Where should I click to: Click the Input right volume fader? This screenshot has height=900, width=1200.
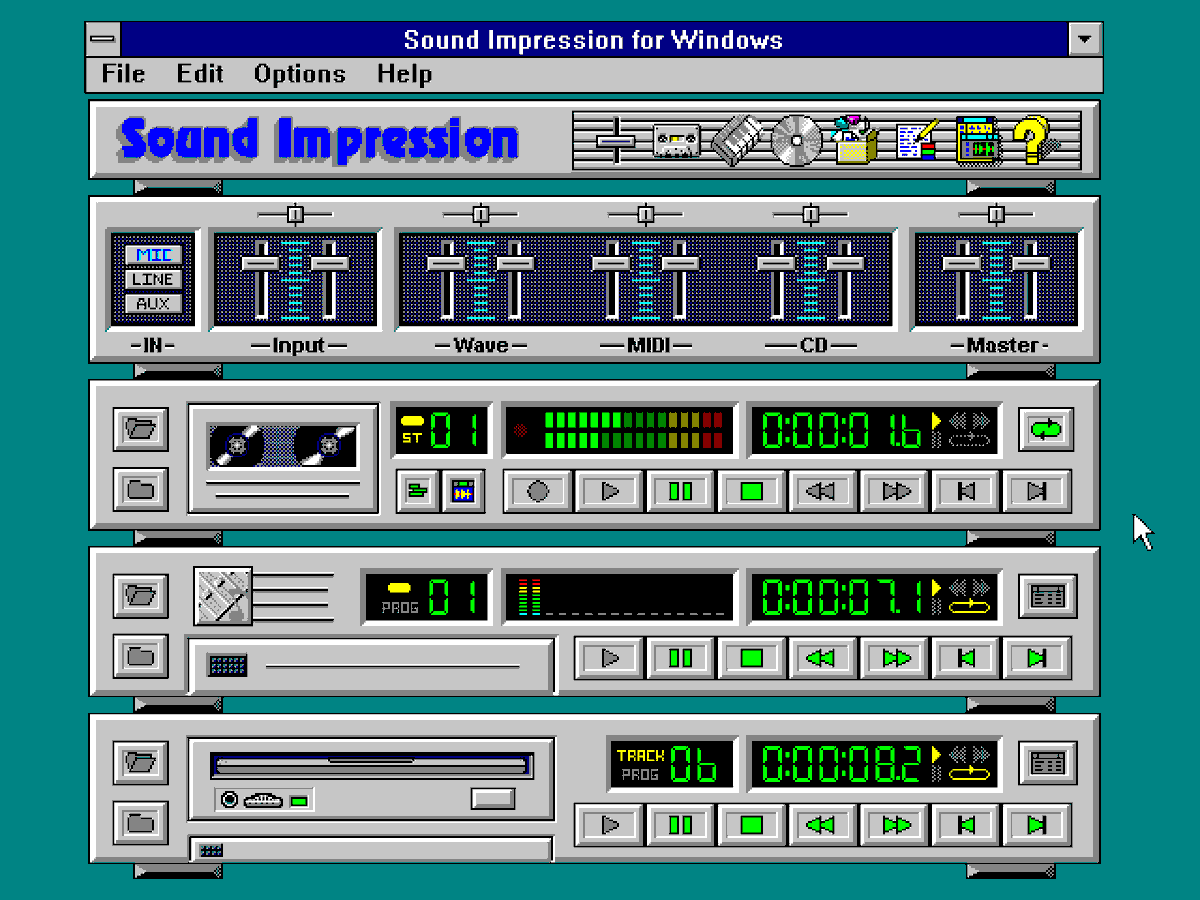click(x=329, y=263)
